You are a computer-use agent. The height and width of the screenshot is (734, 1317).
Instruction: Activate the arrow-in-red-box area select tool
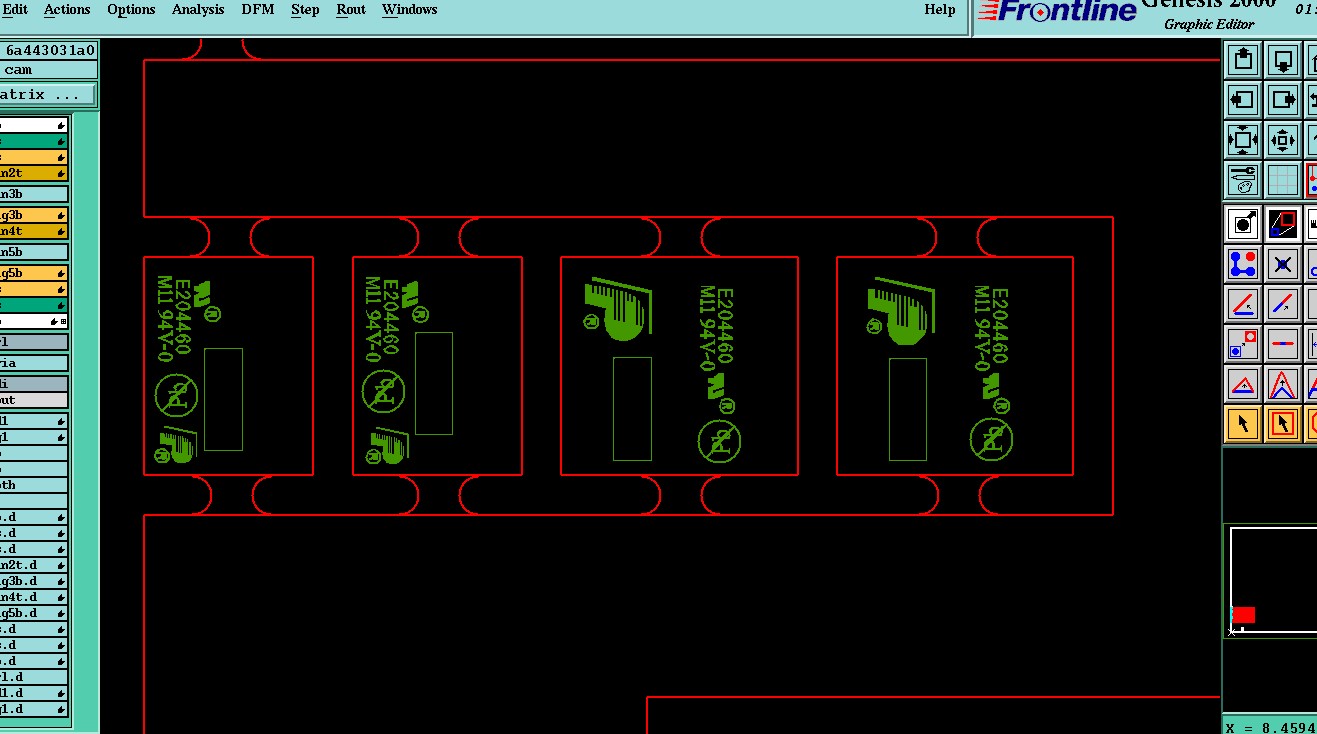coord(1283,424)
